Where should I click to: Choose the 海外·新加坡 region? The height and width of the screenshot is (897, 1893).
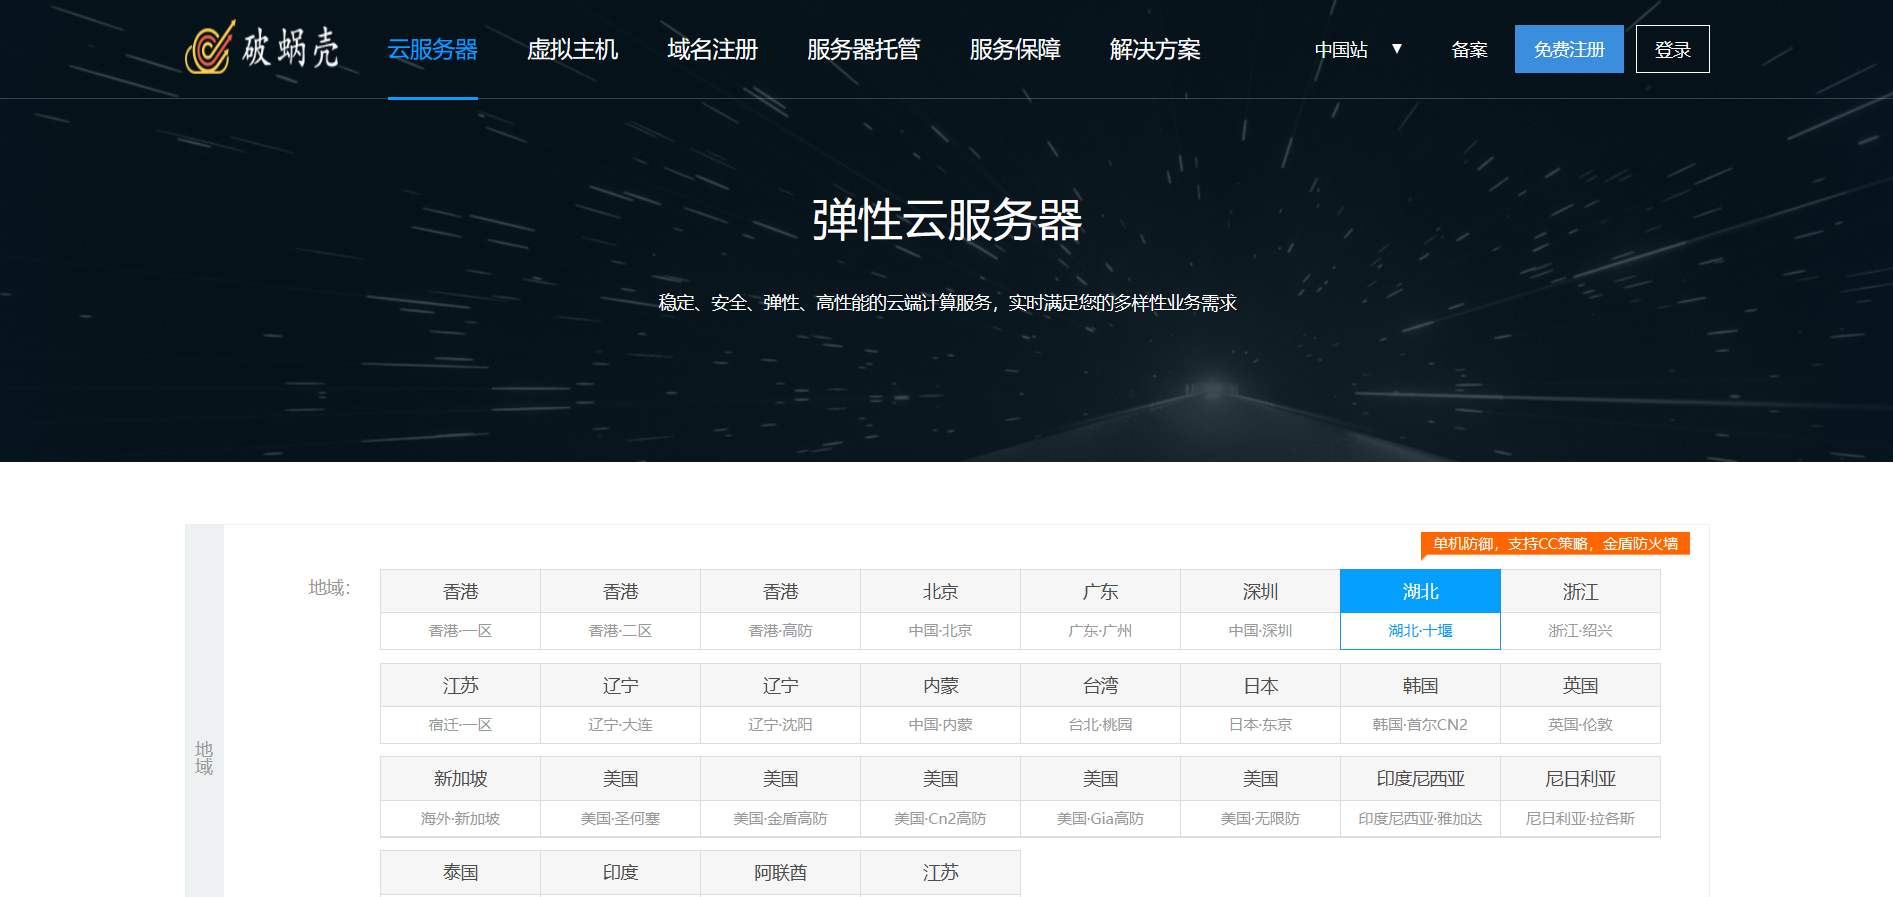pyautogui.click(x=460, y=797)
